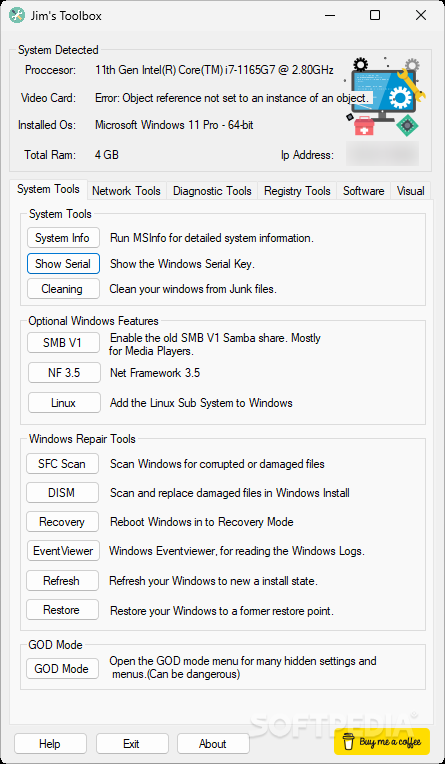Click 'Scan and replace damaged files in Windows Install' text
Screen dimensions: 445x764
(230, 493)
